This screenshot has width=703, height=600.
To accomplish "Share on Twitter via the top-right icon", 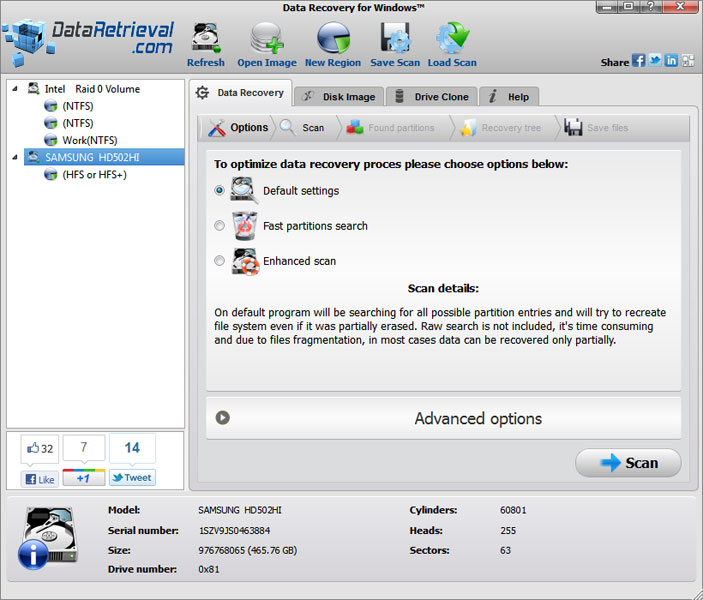I will [x=655, y=61].
